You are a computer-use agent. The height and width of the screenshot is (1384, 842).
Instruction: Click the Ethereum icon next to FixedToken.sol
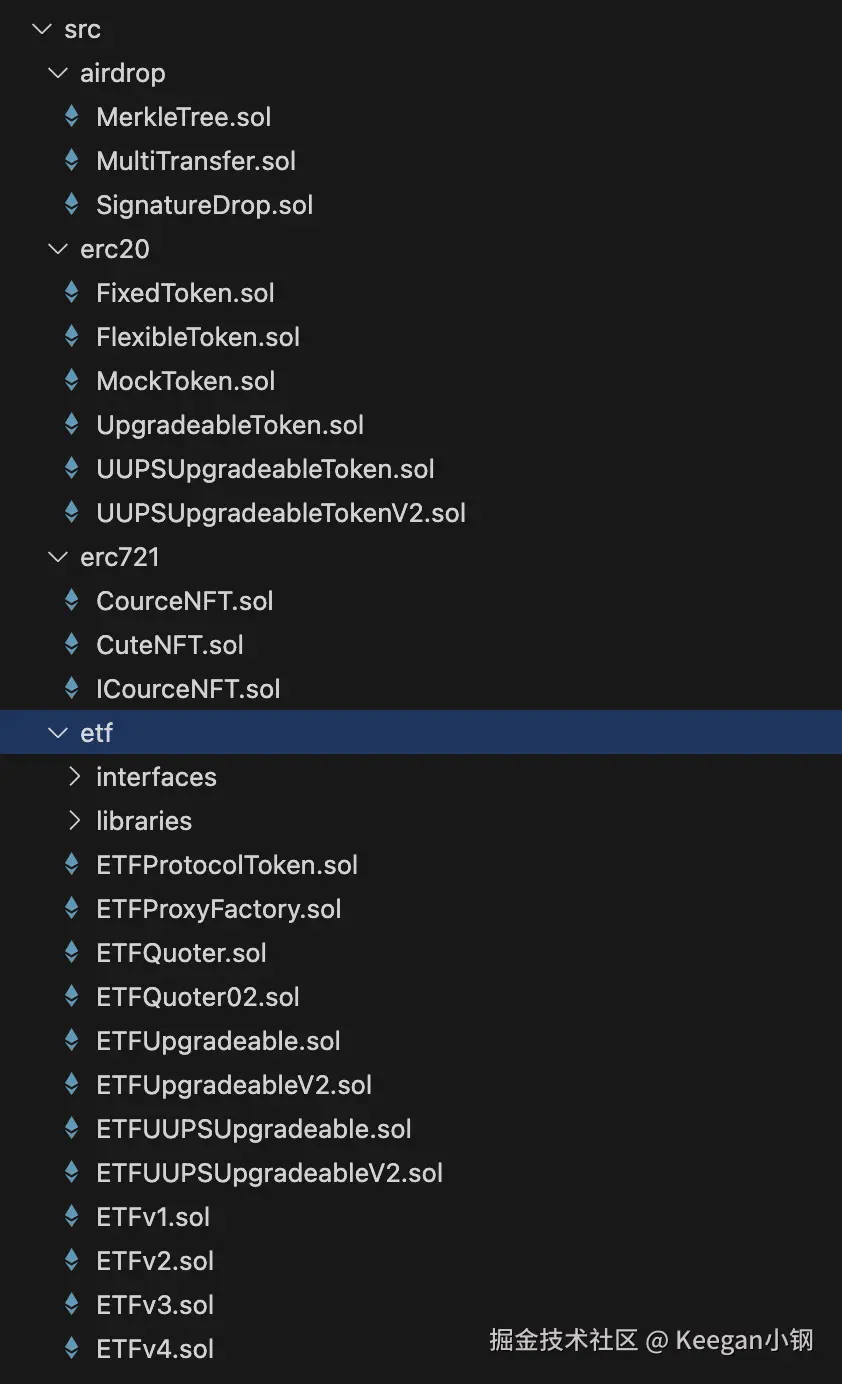point(72,293)
